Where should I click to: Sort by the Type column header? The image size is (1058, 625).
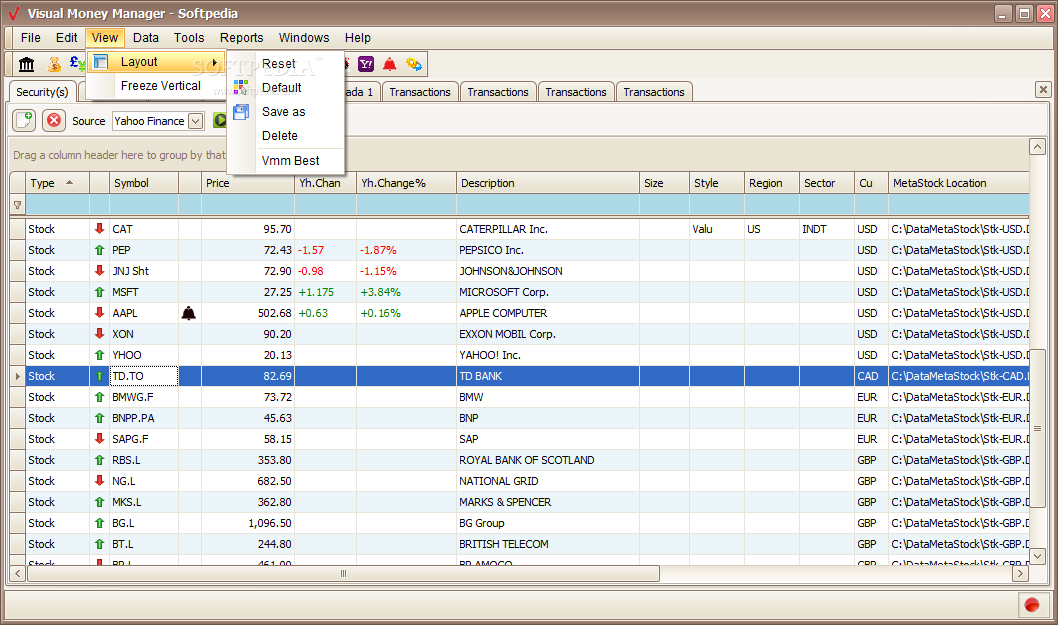(x=57, y=183)
